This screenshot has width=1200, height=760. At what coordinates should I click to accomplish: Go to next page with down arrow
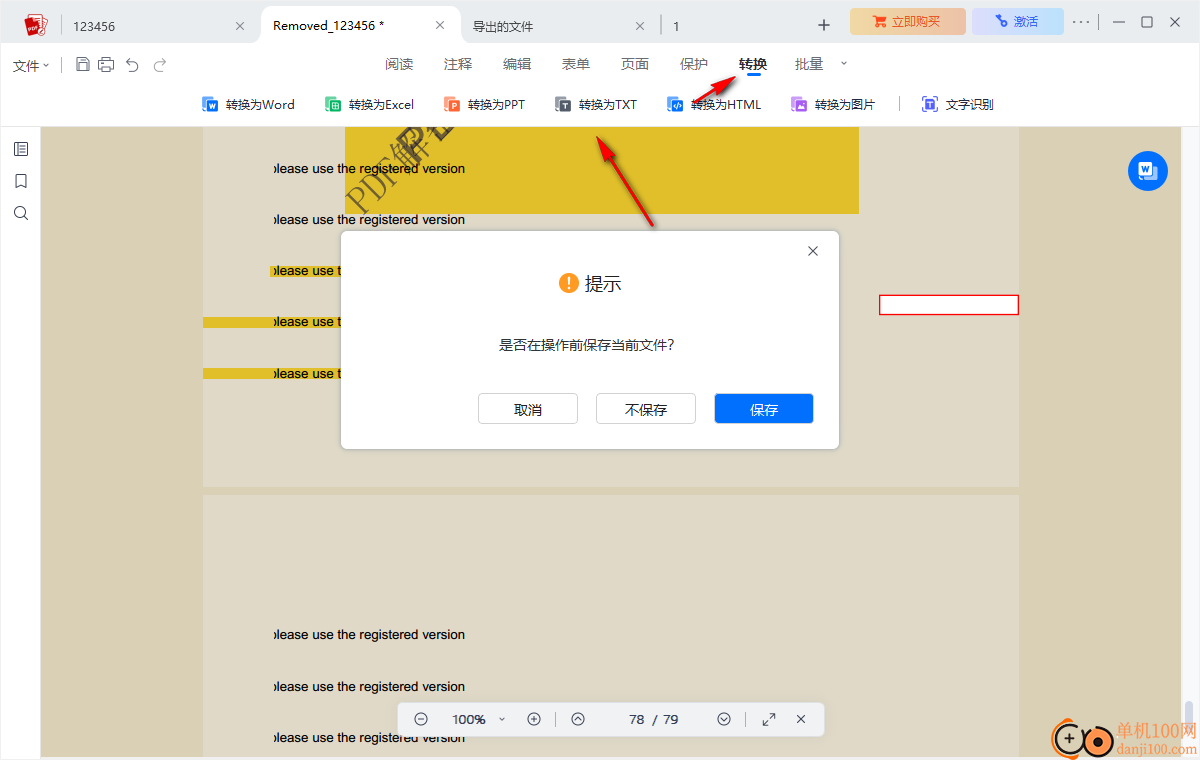tap(724, 719)
